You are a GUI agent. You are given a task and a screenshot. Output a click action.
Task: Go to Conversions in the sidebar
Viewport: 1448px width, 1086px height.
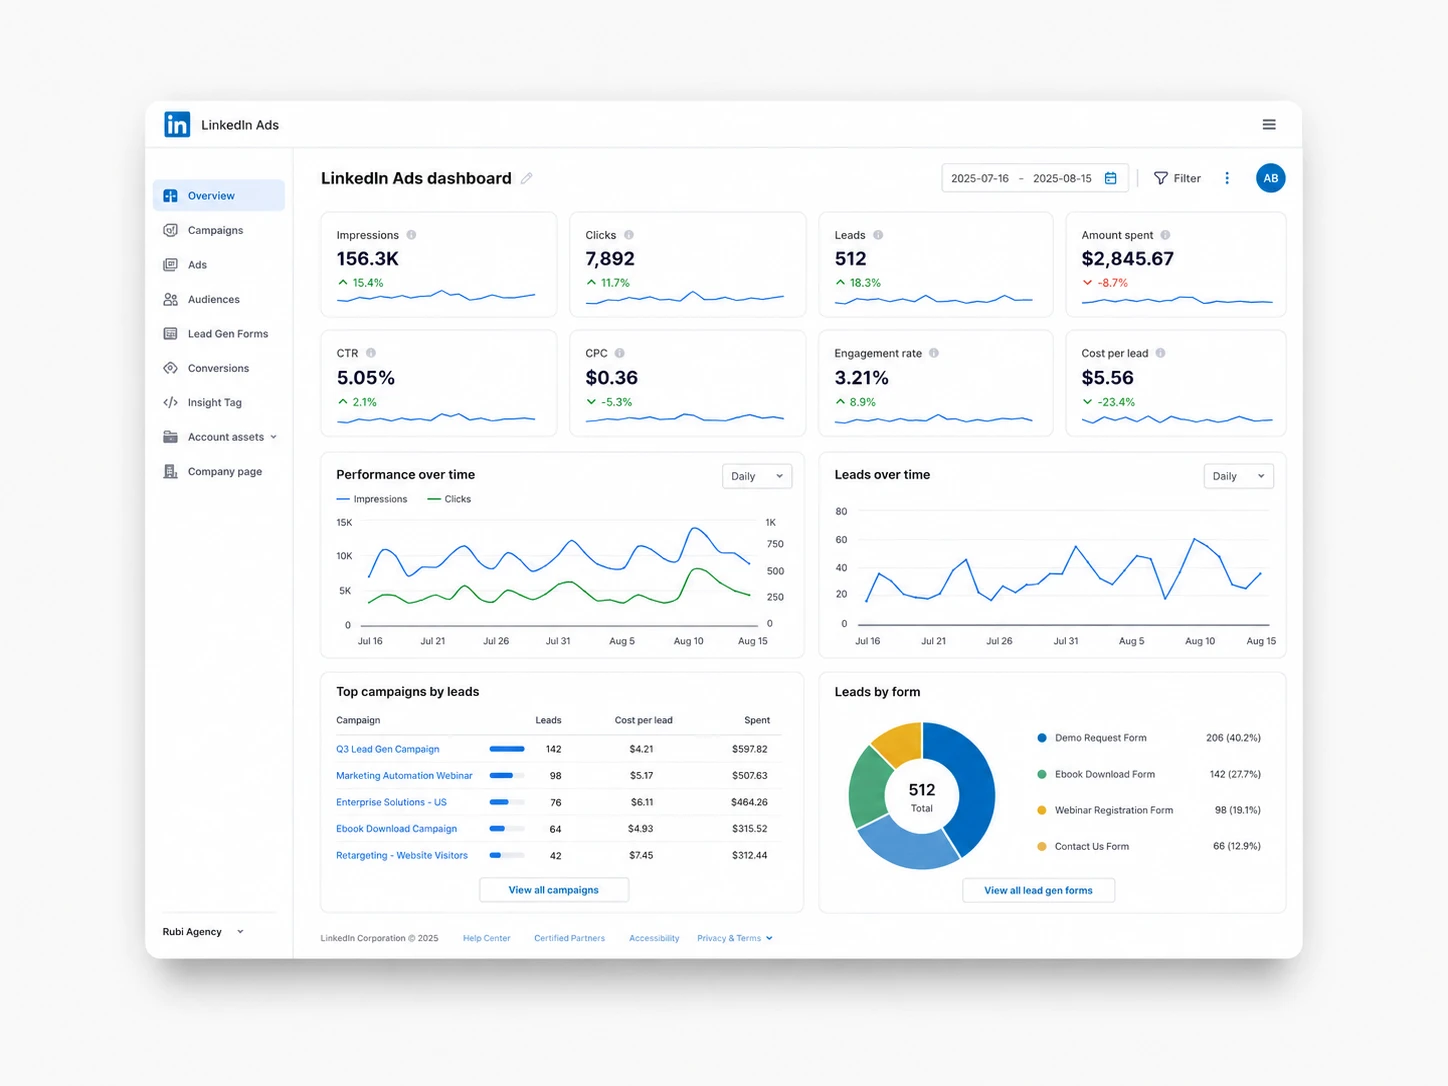[x=218, y=368]
